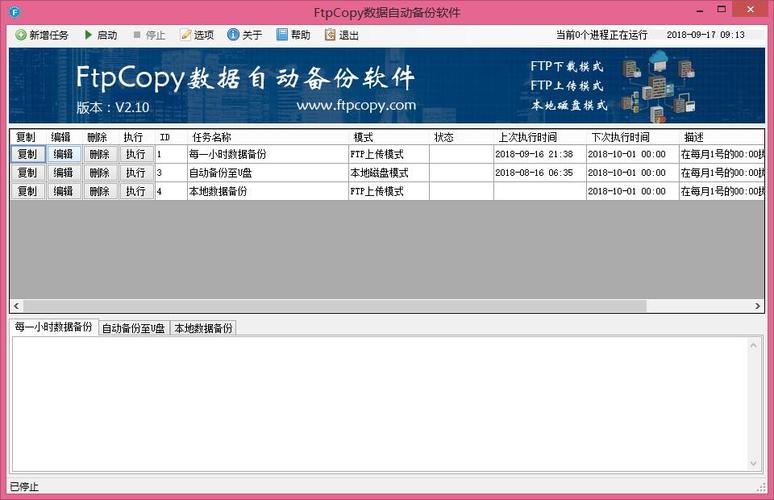
Task: Copy the 本地数据备份 task row
Action: tap(28, 191)
